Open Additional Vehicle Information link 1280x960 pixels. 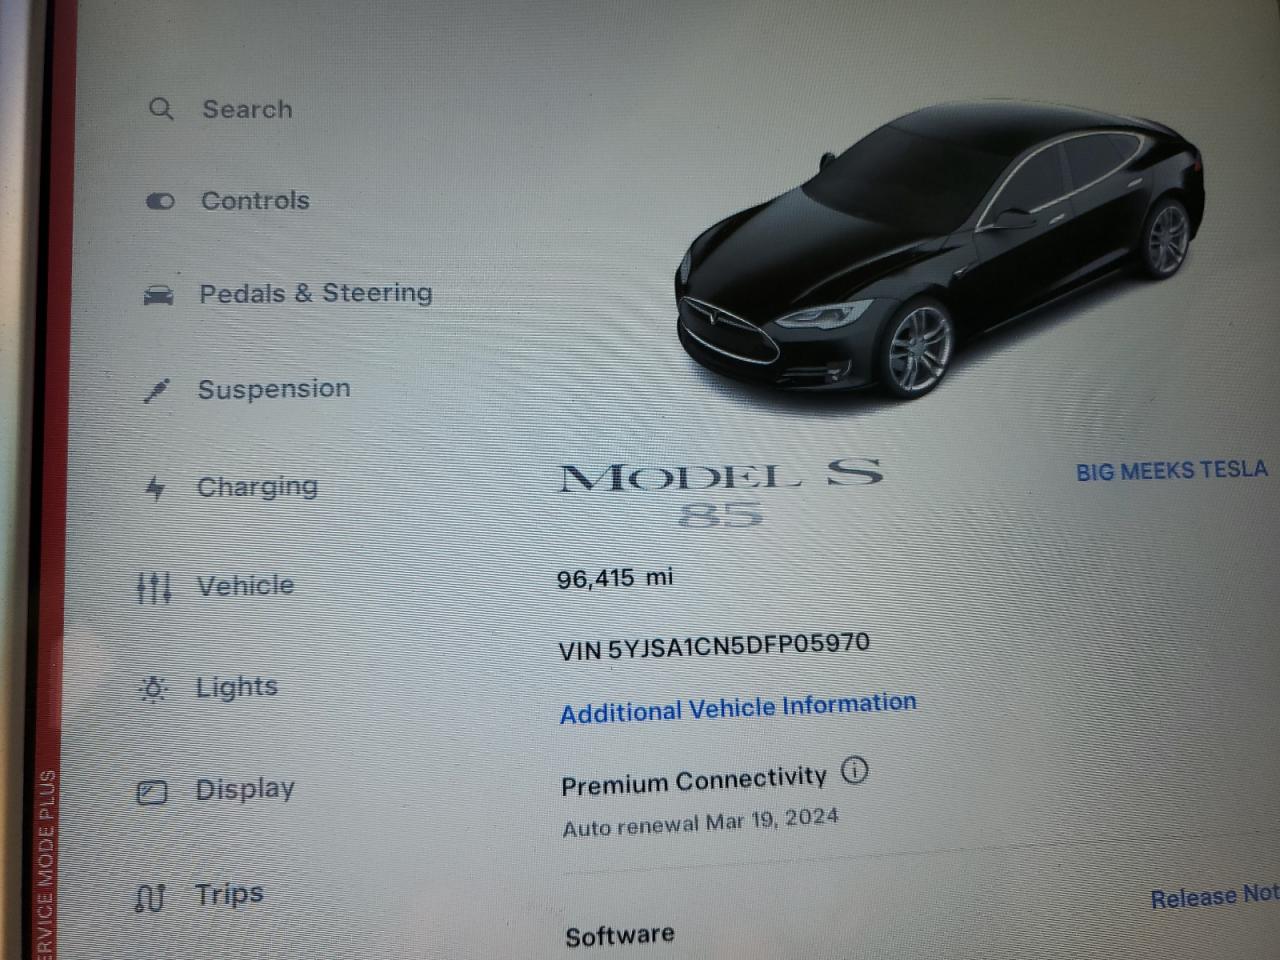tap(738, 708)
